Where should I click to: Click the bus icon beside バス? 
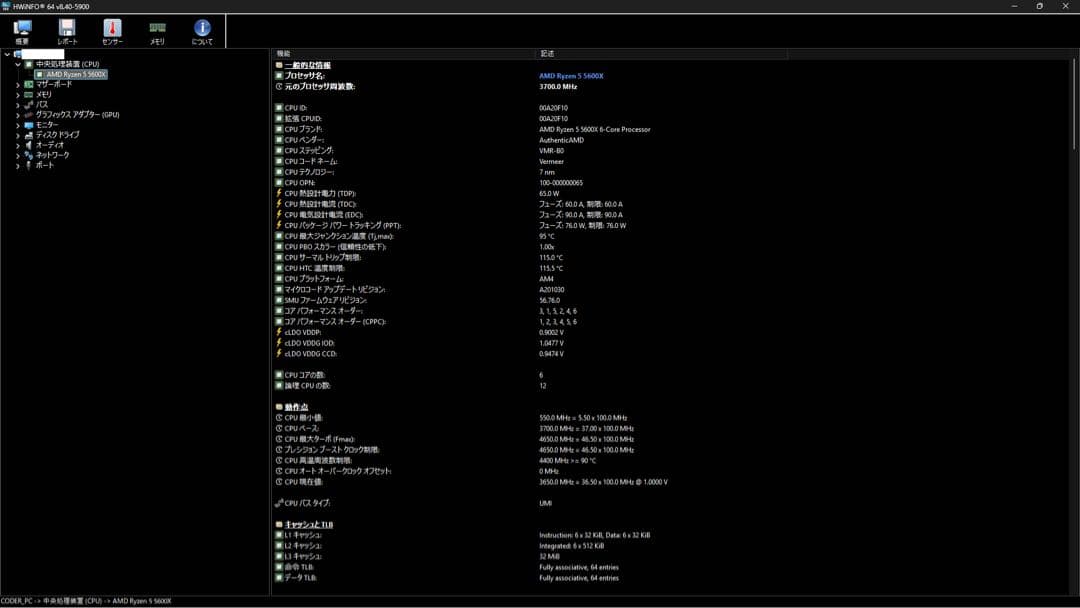28,105
